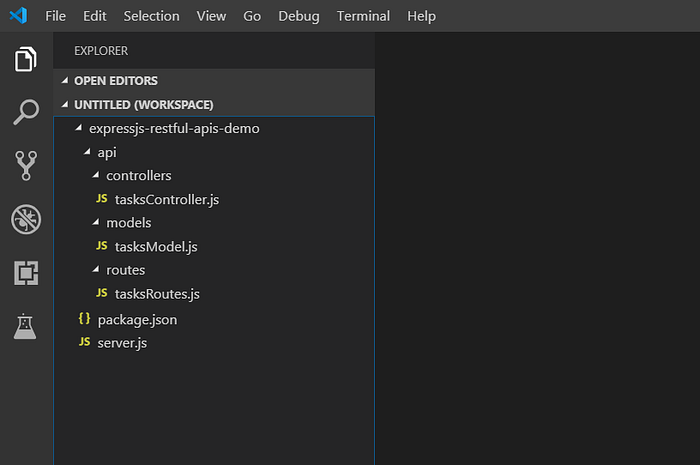Open the Search view icon
Viewport: 700px width, 465px height.
point(26,112)
